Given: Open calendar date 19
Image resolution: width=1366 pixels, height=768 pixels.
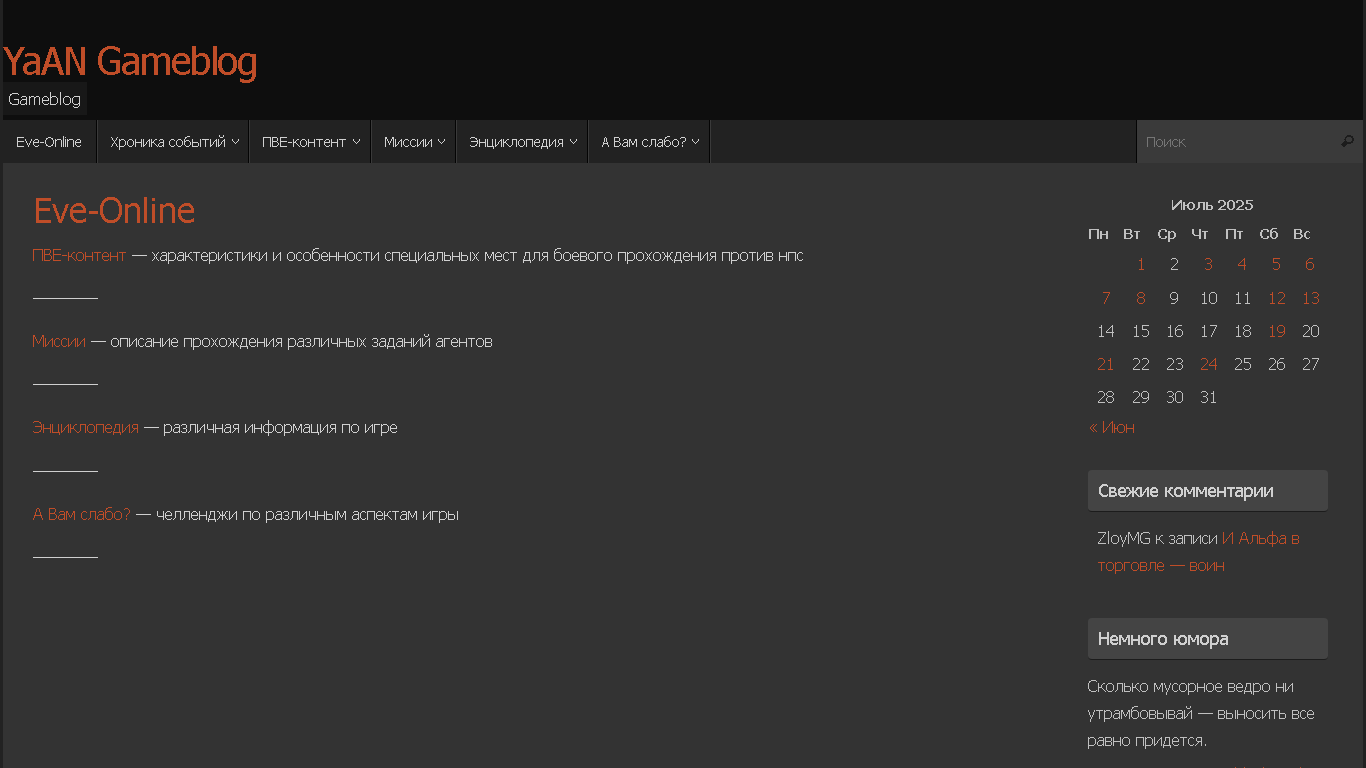Looking at the screenshot, I should click(1277, 331).
